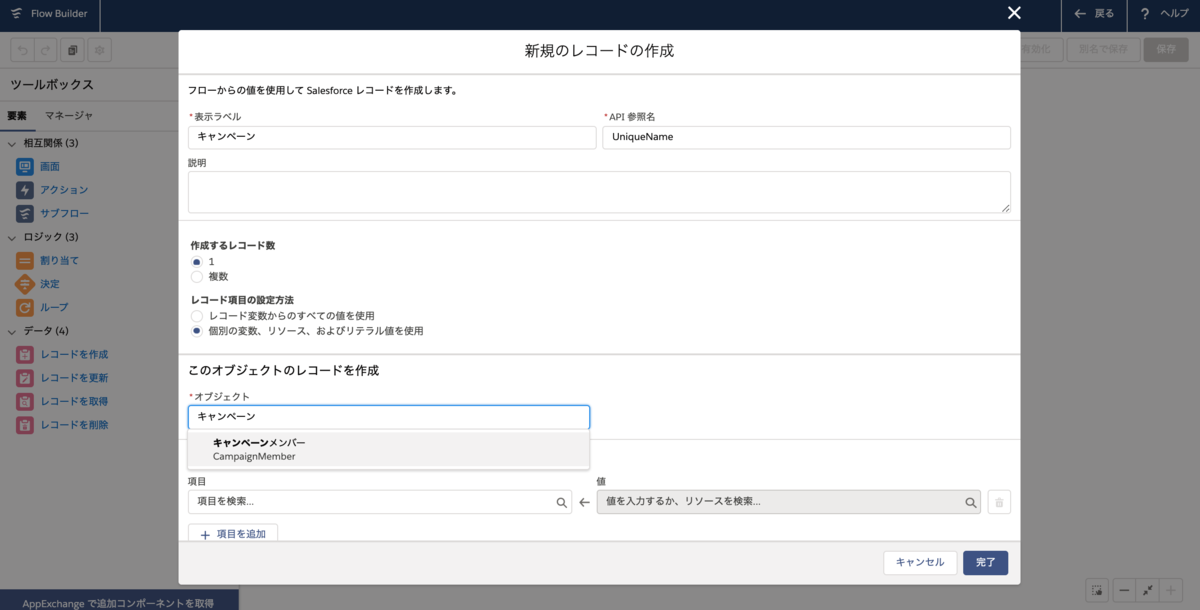Click the zoom out control bottom right

point(1125,590)
